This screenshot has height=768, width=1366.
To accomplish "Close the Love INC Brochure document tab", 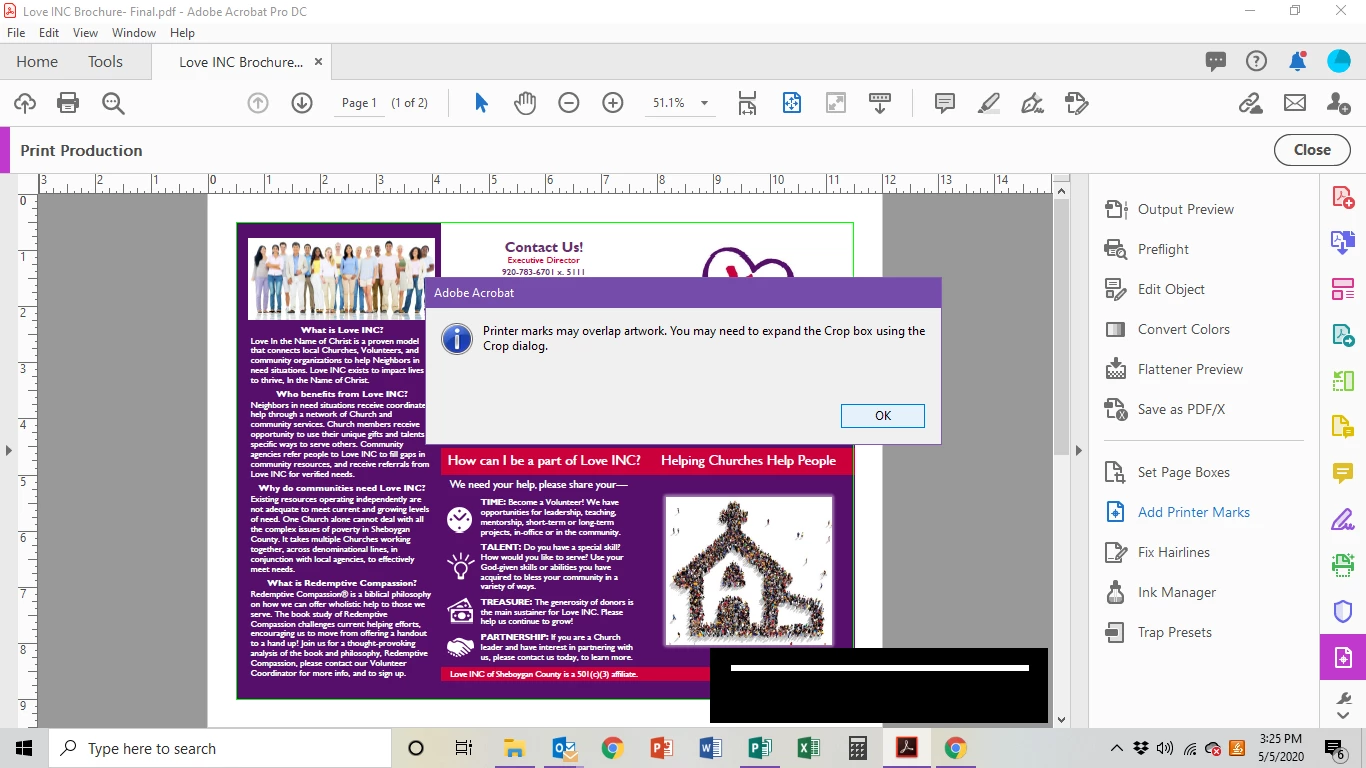I will 318,61.
